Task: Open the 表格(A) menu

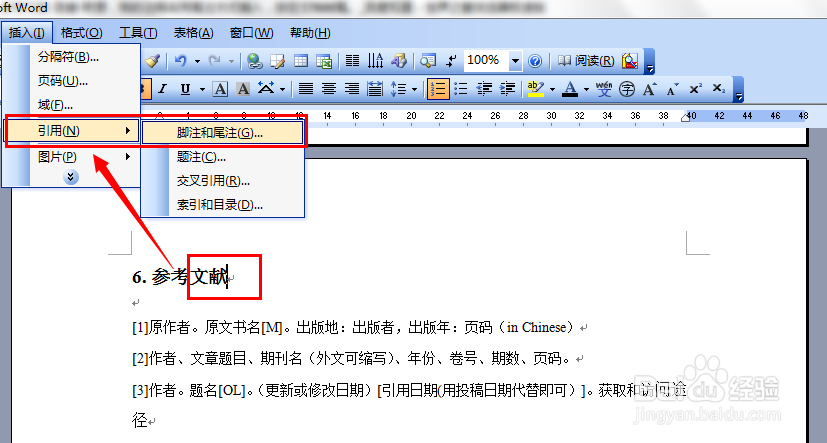Action: coord(194,33)
